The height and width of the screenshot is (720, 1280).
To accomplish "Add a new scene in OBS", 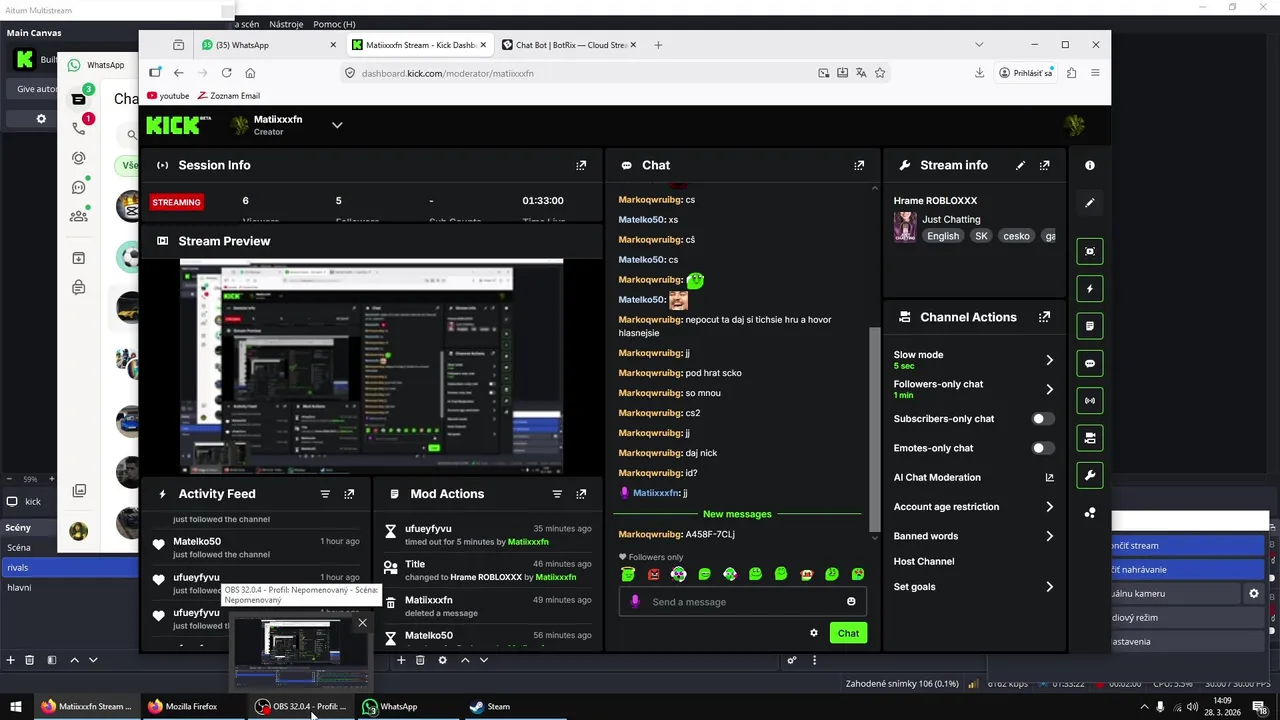I will (x=10, y=660).
